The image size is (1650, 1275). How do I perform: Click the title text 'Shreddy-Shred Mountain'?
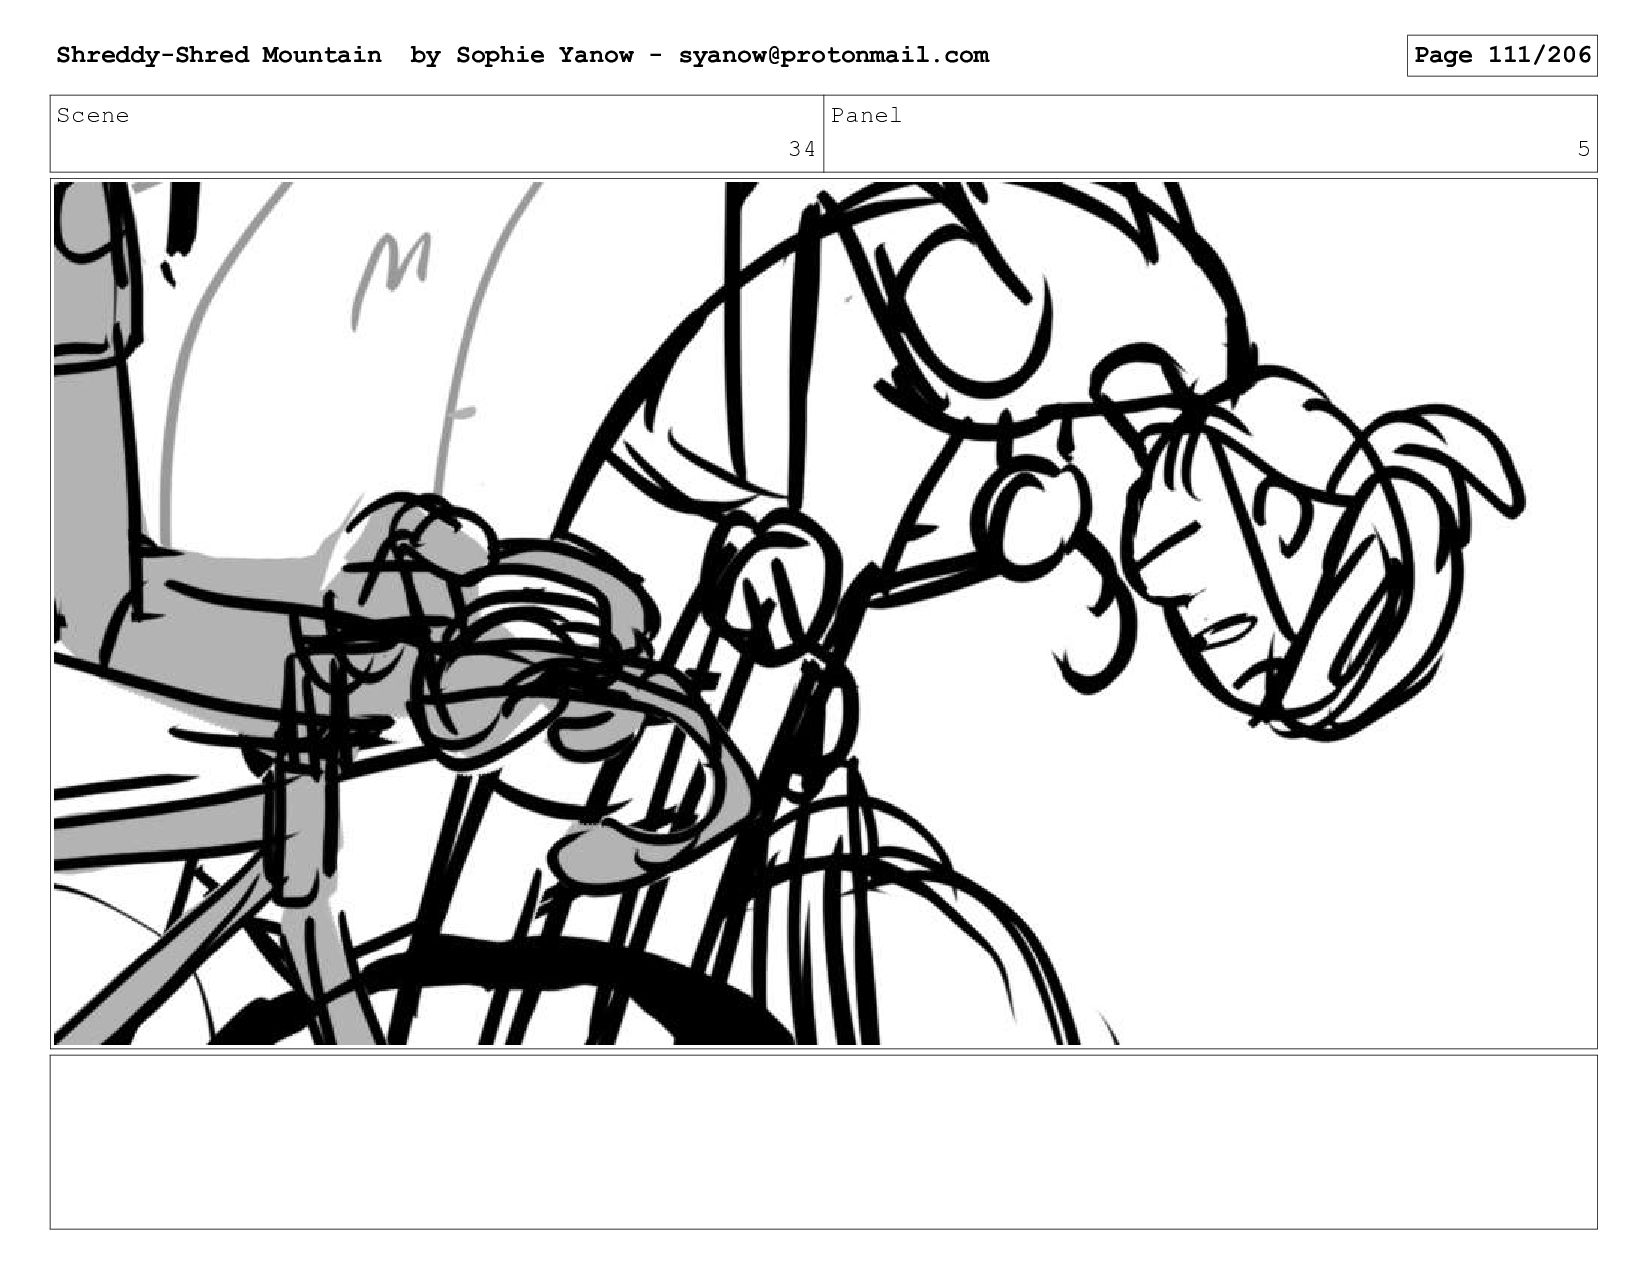pos(218,55)
